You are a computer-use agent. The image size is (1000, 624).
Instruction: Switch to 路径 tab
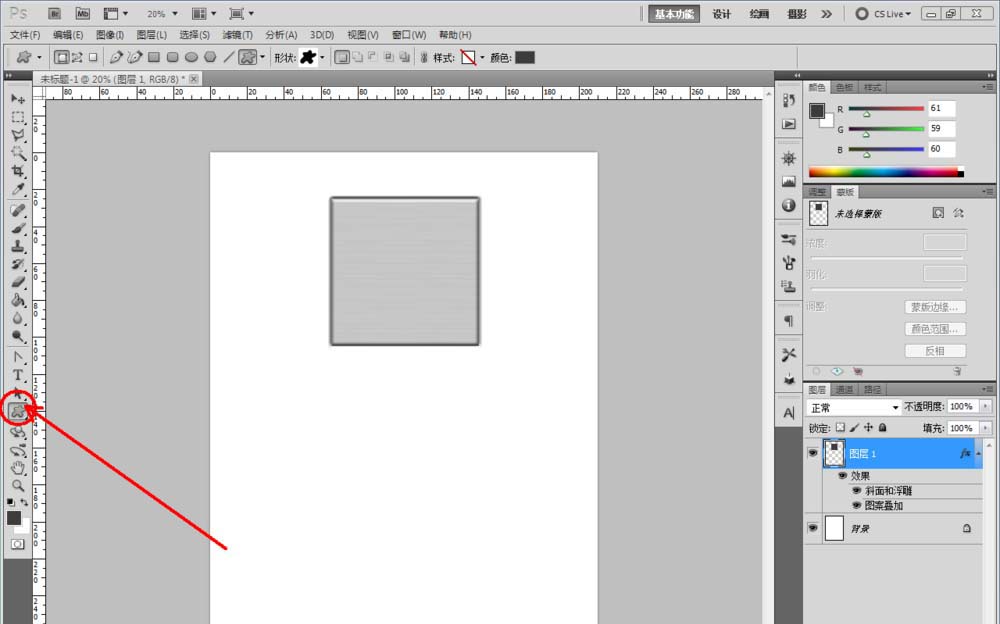pyautogui.click(x=872, y=389)
